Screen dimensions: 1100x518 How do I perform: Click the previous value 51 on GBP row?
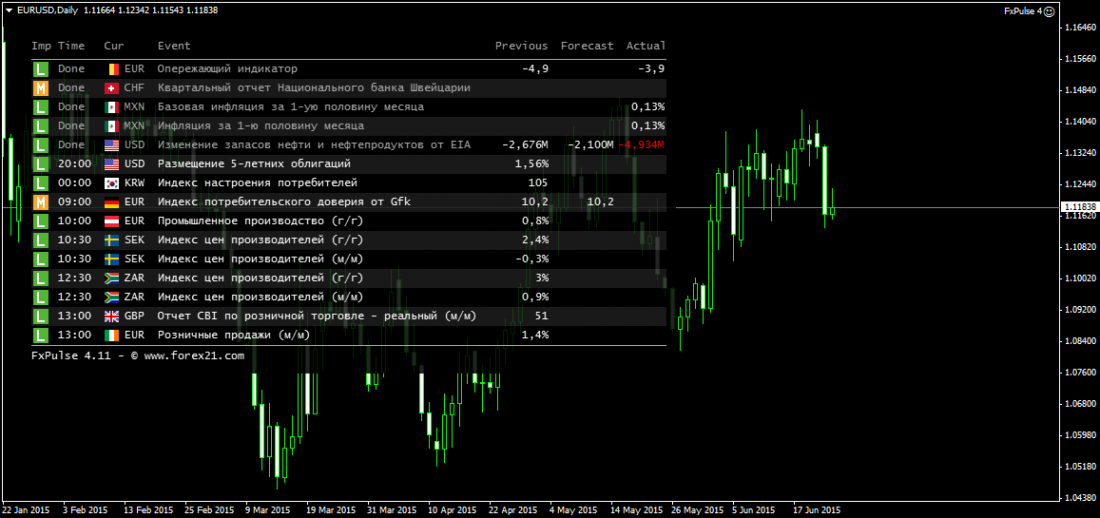[542, 316]
